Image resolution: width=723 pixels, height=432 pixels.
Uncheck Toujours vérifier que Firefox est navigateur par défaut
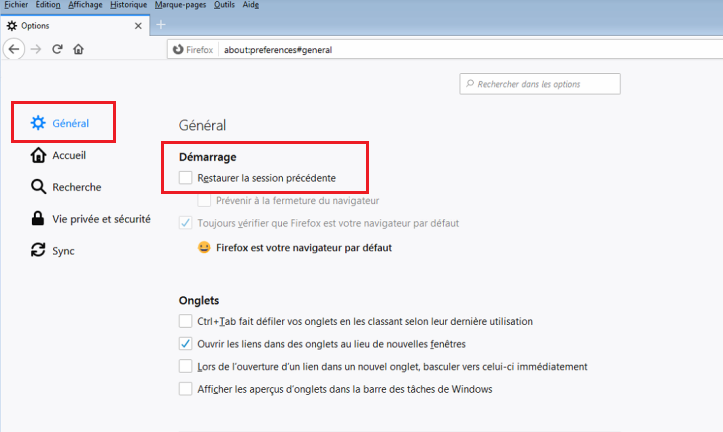pyautogui.click(x=185, y=223)
